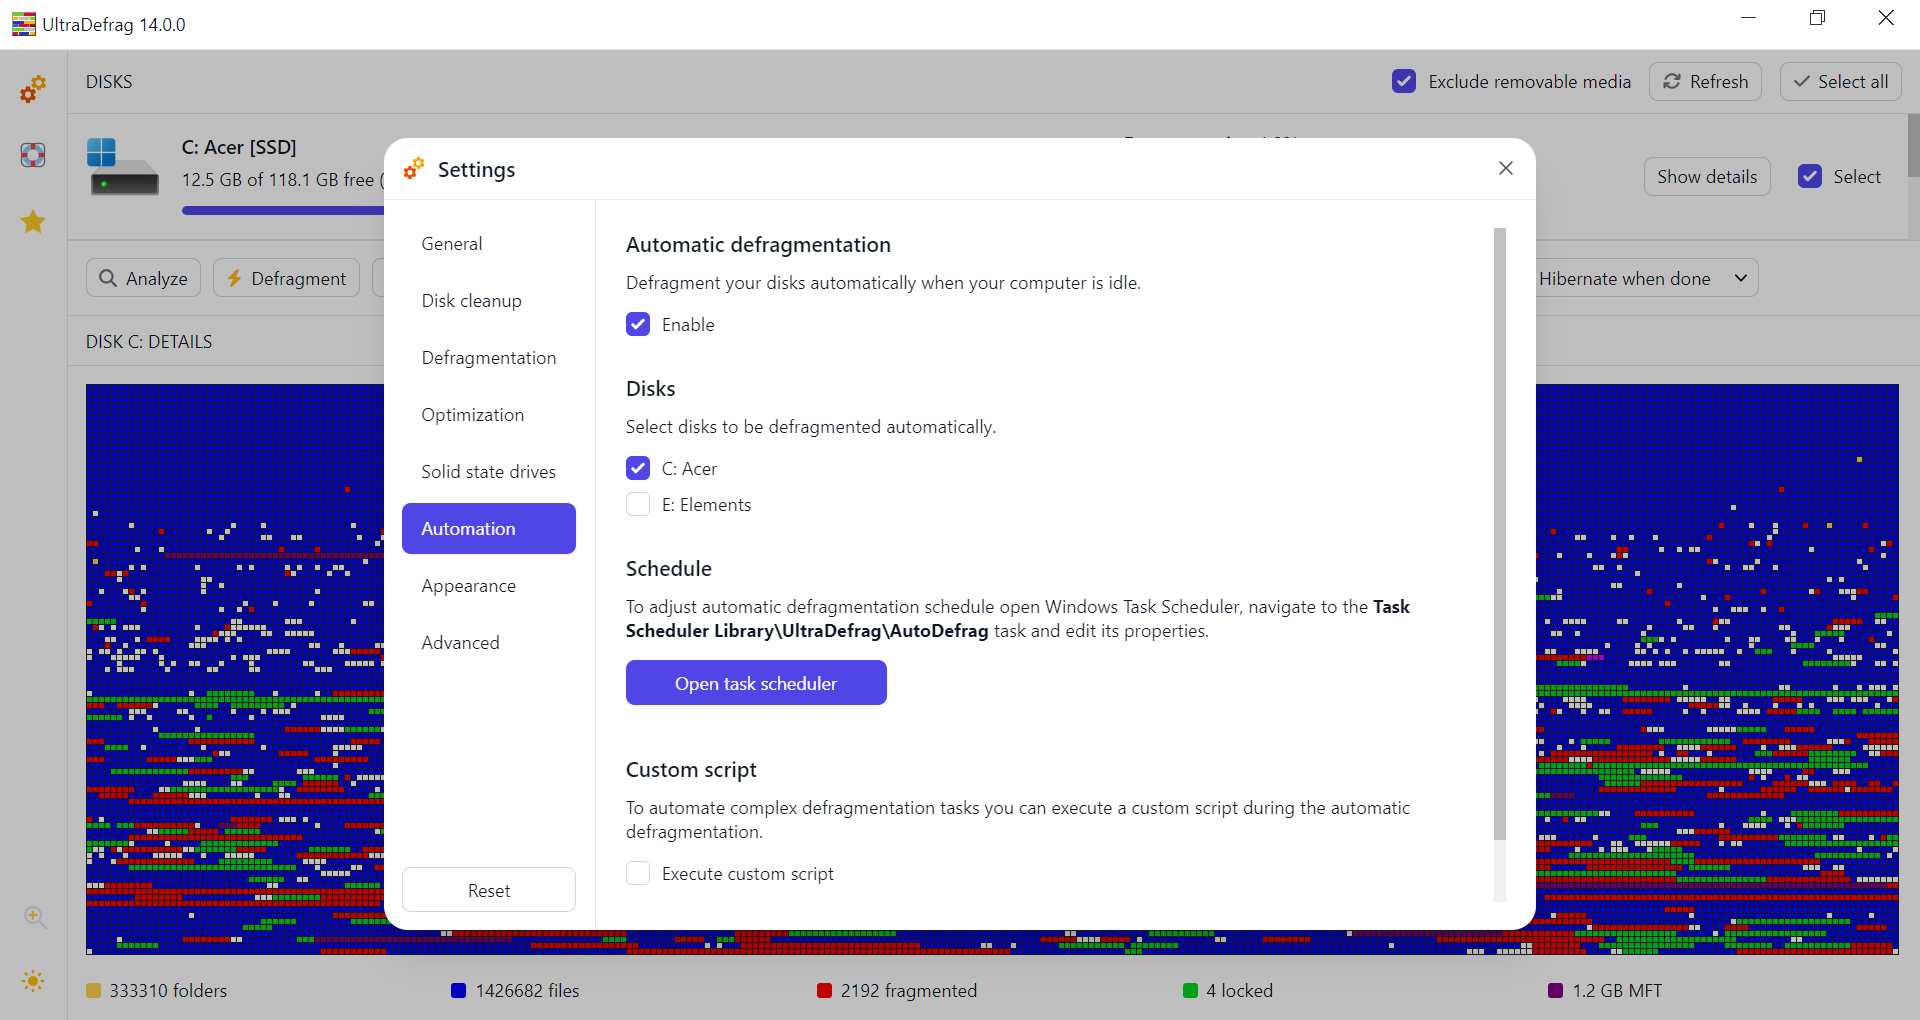This screenshot has width=1920, height=1020.
Task: Click the Refresh disks button
Action: coord(1706,81)
